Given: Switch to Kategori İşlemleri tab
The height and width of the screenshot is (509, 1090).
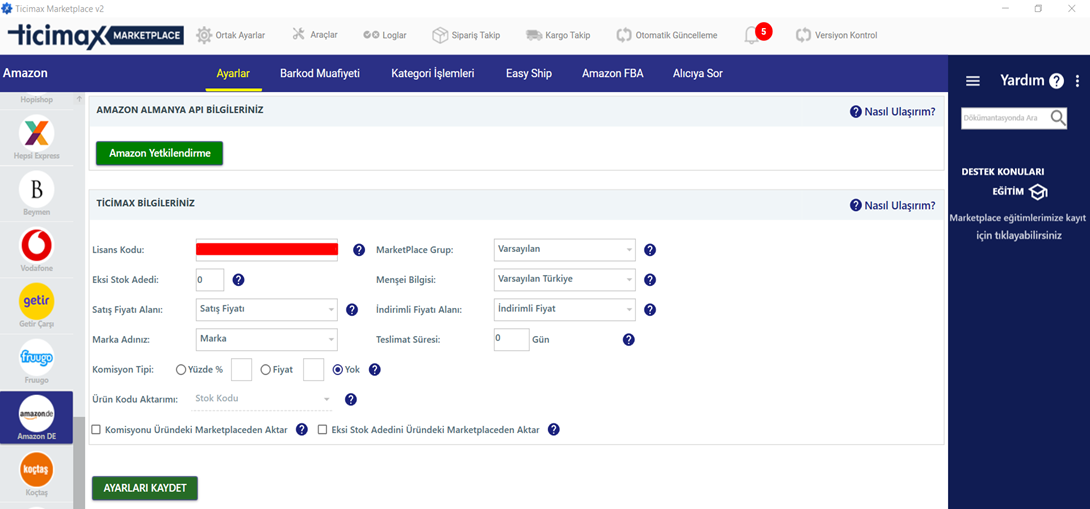Looking at the screenshot, I should 432,73.
